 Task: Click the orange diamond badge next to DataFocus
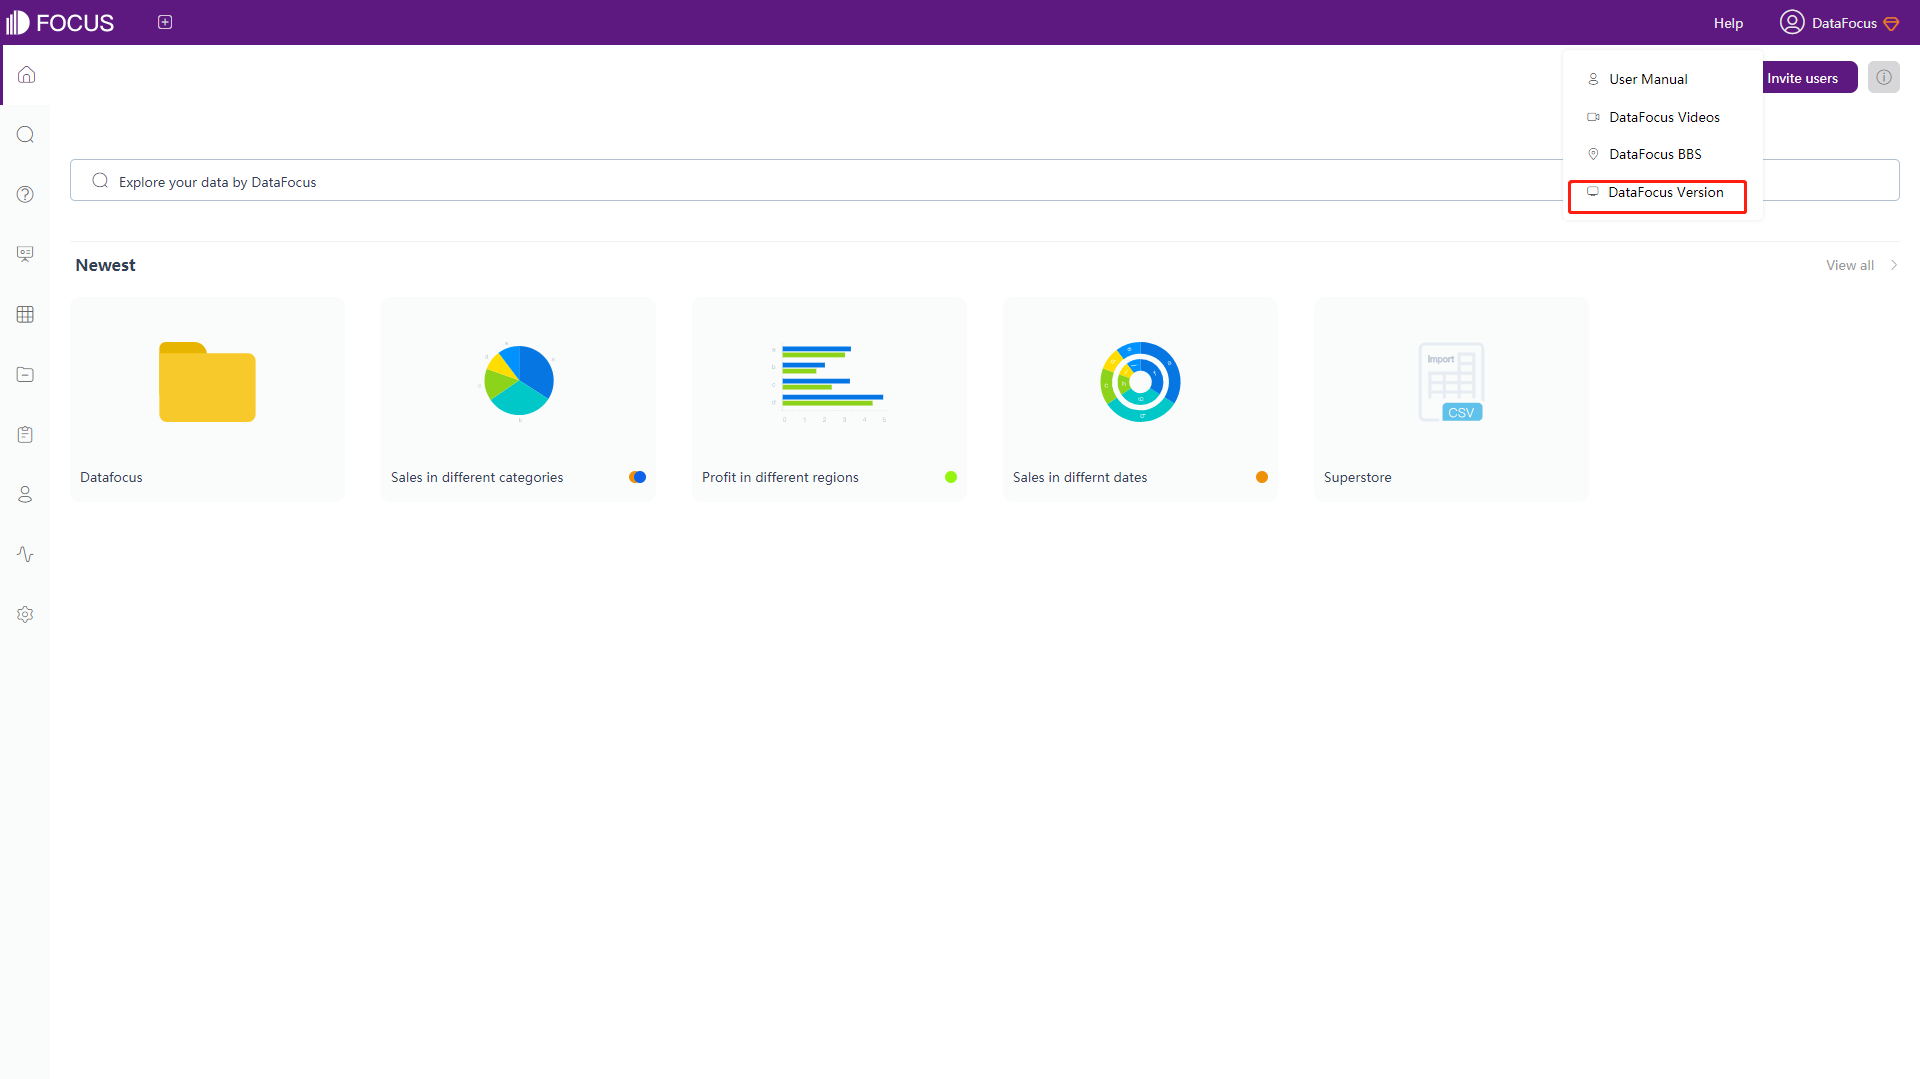tap(1891, 23)
